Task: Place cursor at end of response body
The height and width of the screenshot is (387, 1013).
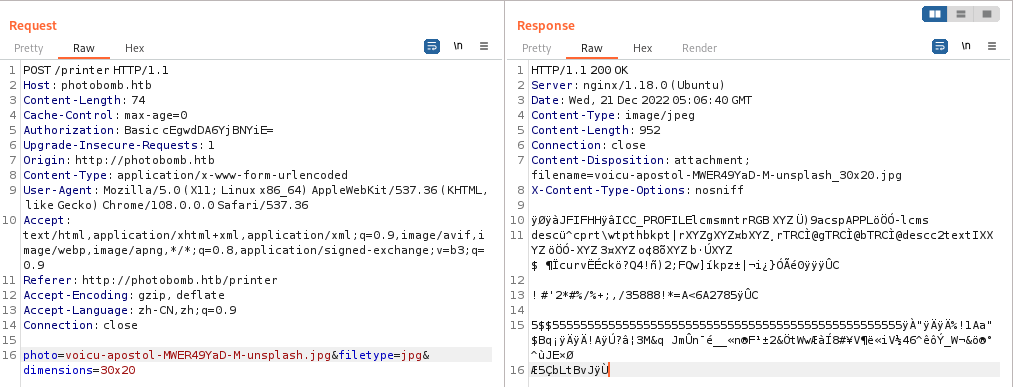Action: point(609,370)
